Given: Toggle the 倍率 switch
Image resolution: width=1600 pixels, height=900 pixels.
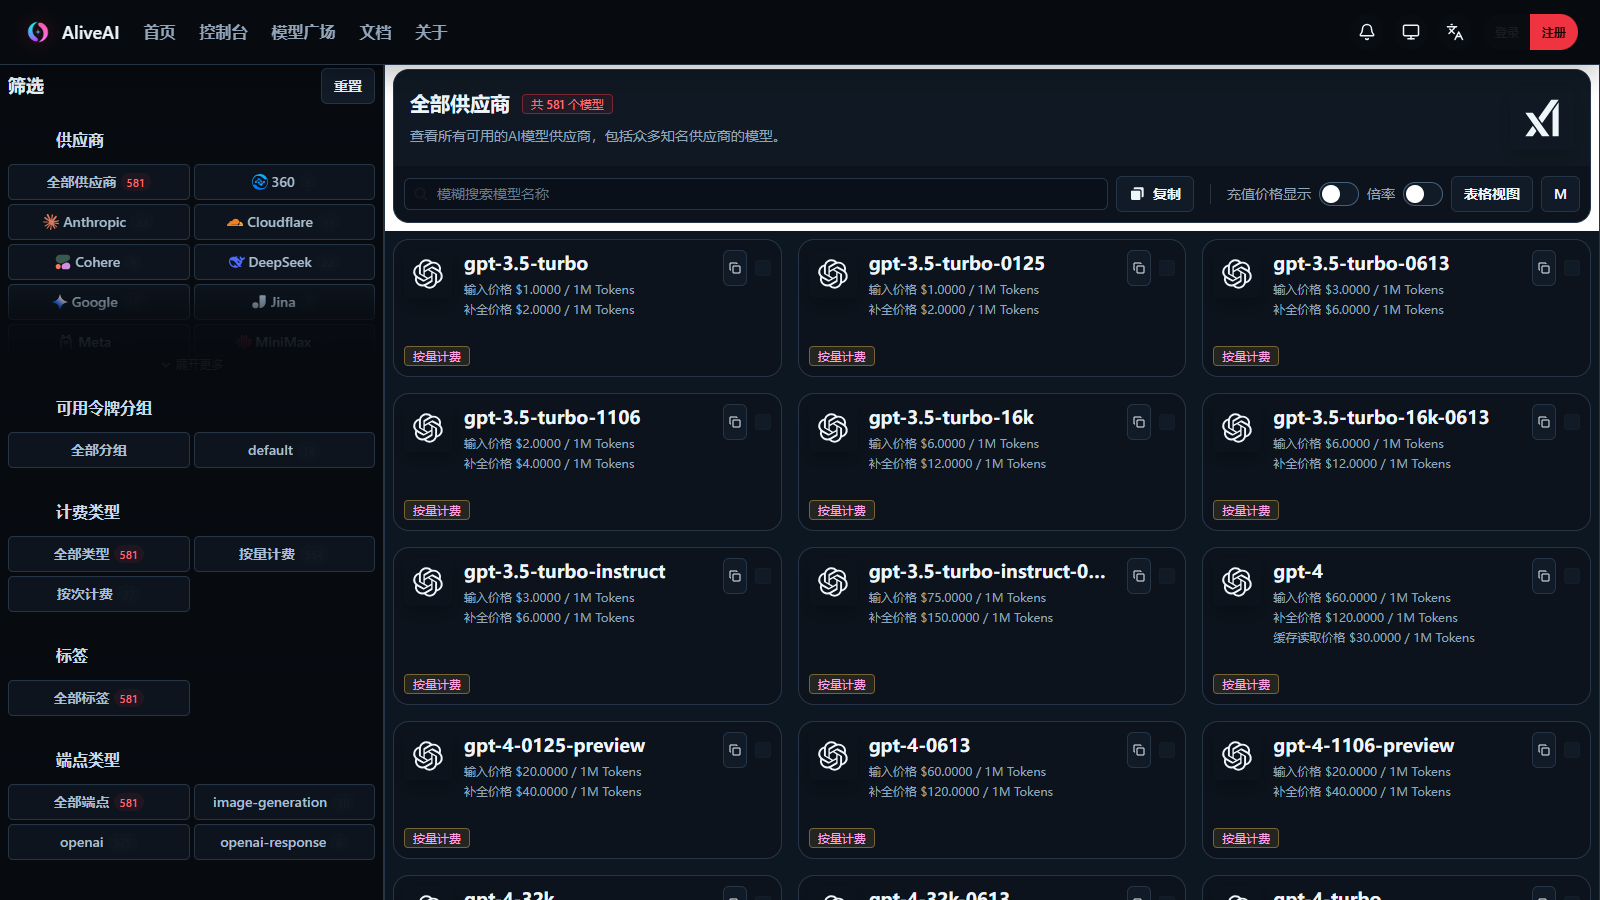Looking at the screenshot, I should pos(1423,194).
